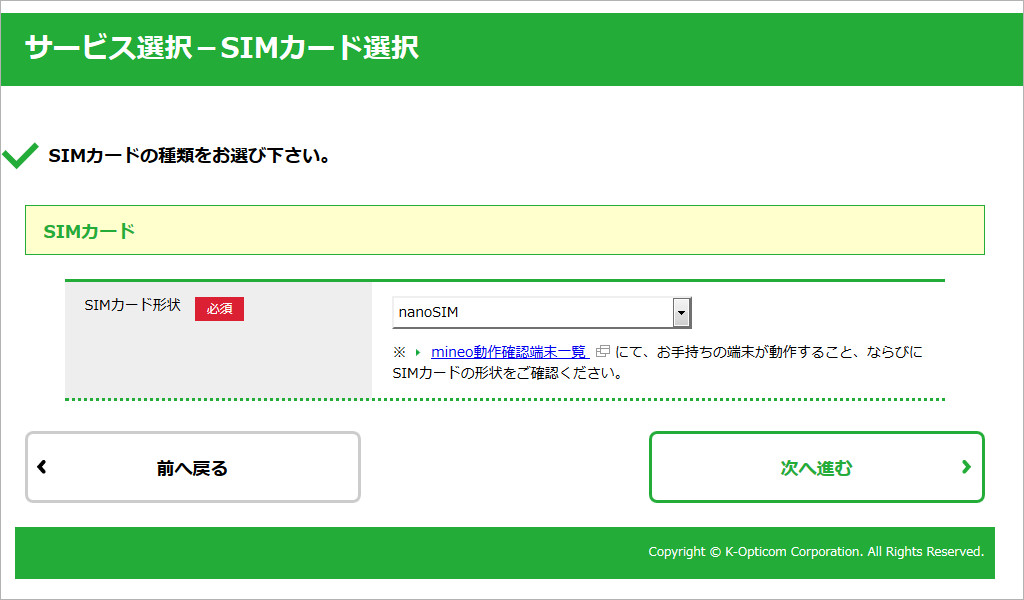The height and width of the screenshot is (600, 1024).
Task: Click the SIMカードの種類をお選び下さい heading
Action: (189, 156)
